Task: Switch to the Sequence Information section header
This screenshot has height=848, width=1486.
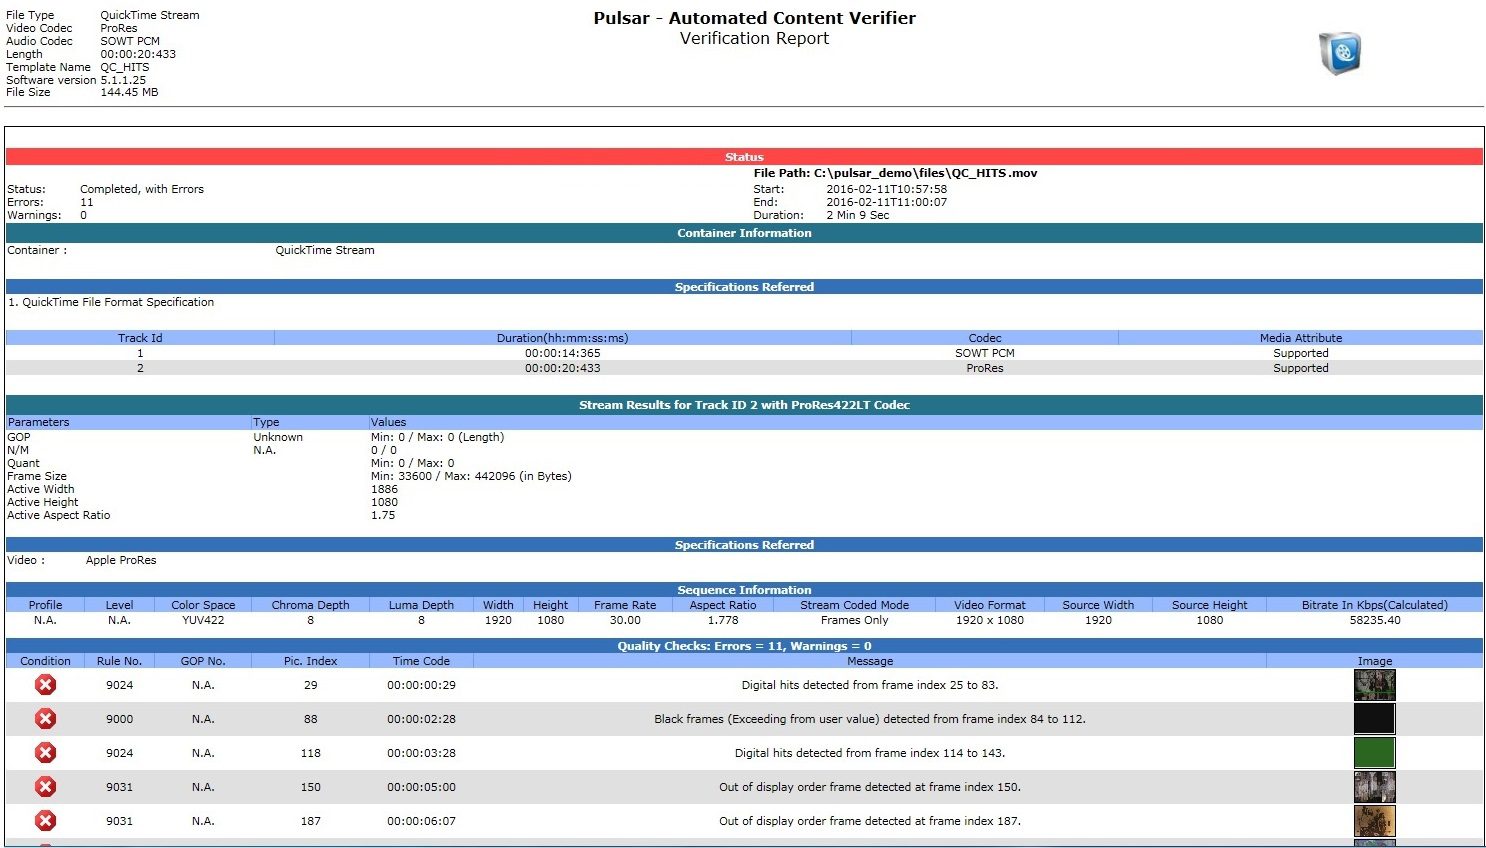Action: click(x=744, y=590)
